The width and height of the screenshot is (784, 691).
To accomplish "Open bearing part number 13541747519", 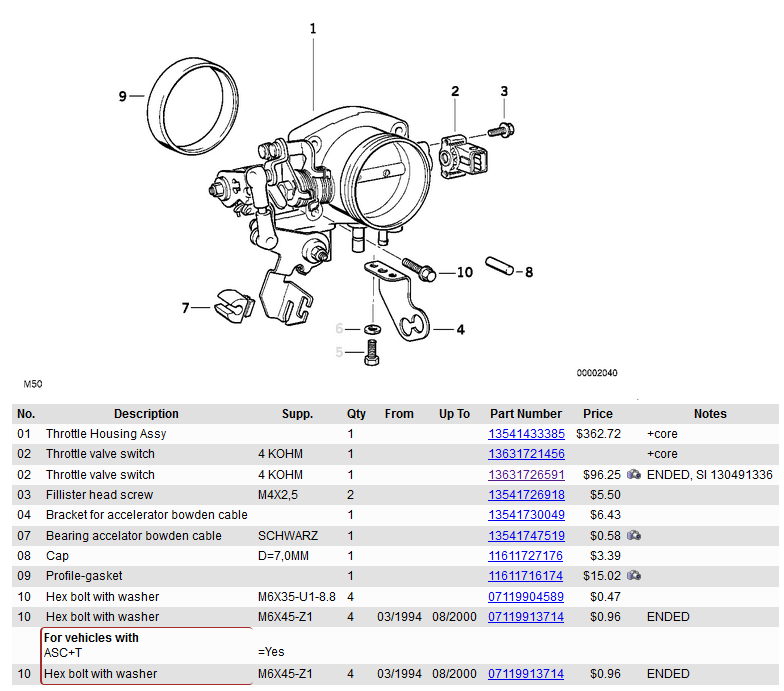I will click(526, 536).
